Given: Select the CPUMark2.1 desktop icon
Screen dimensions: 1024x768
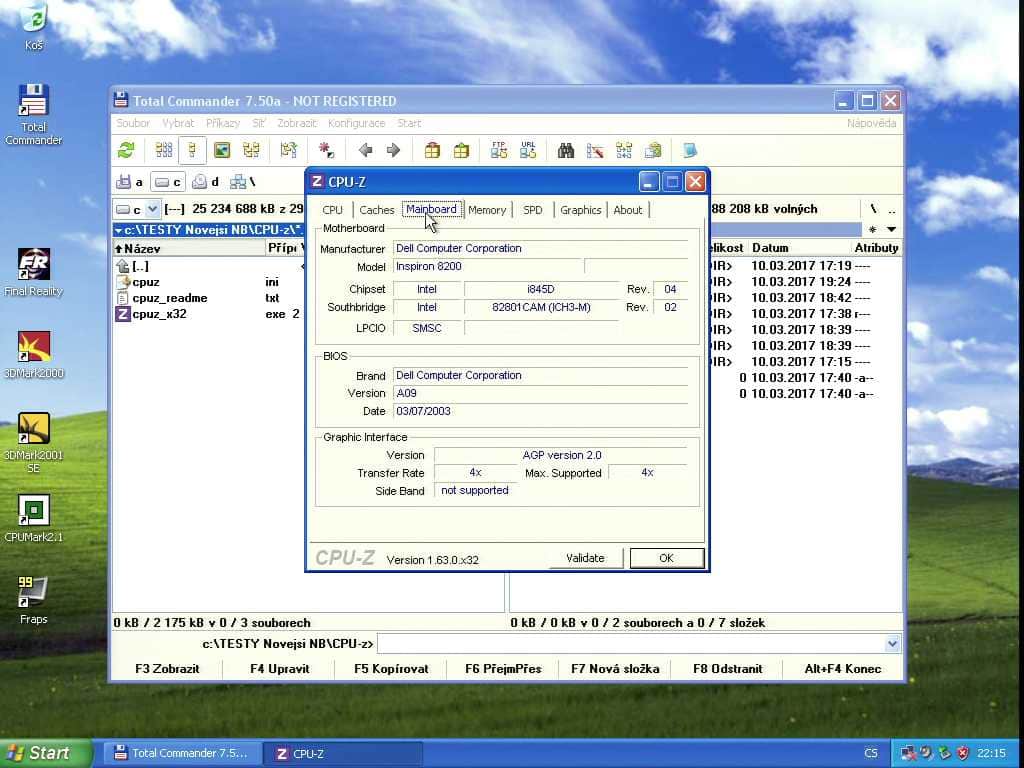Looking at the screenshot, I should coord(34,519).
